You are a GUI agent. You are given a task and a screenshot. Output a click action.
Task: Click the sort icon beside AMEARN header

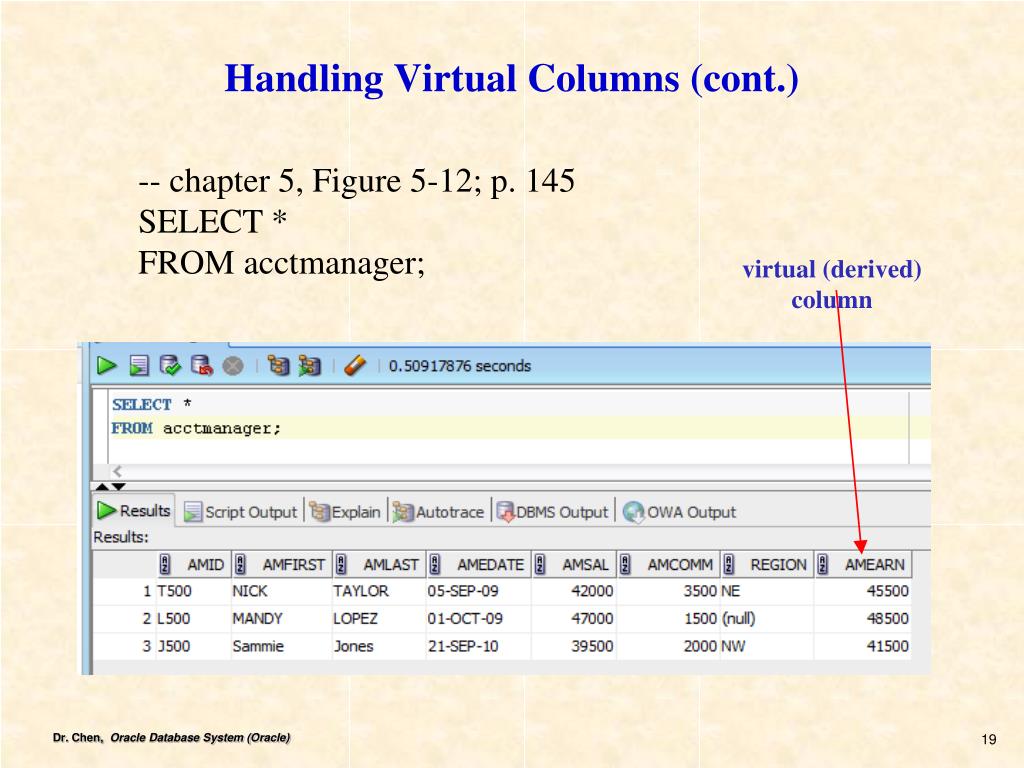click(x=823, y=564)
